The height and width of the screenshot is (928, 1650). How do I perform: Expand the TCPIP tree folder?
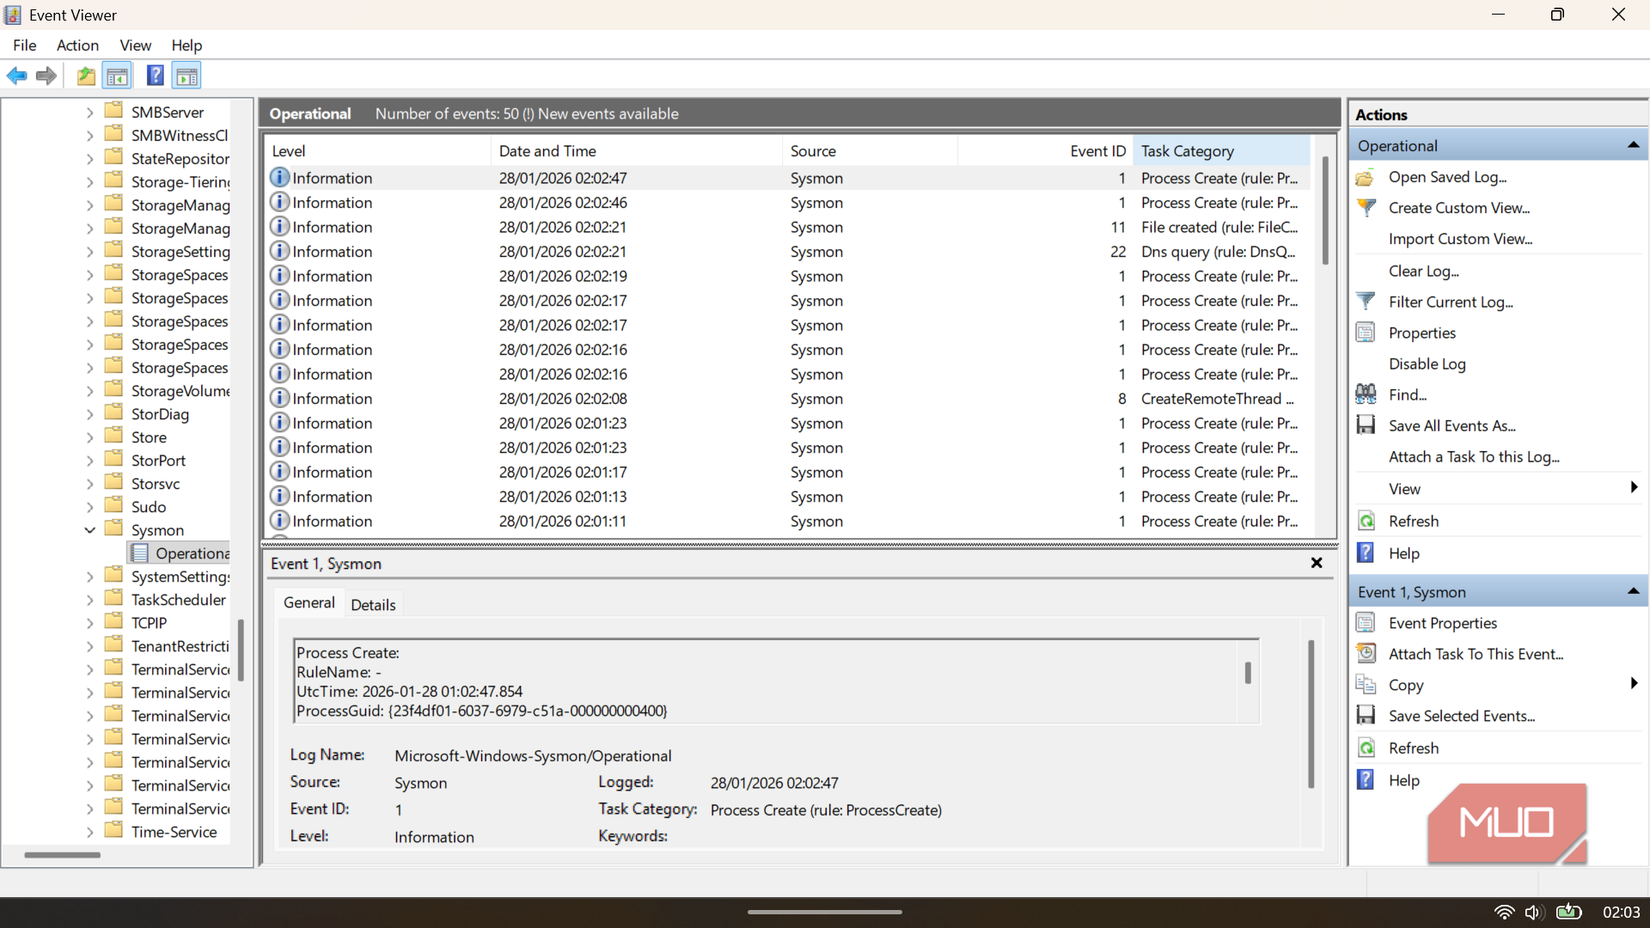pyautogui.click(x=90, y=623)
